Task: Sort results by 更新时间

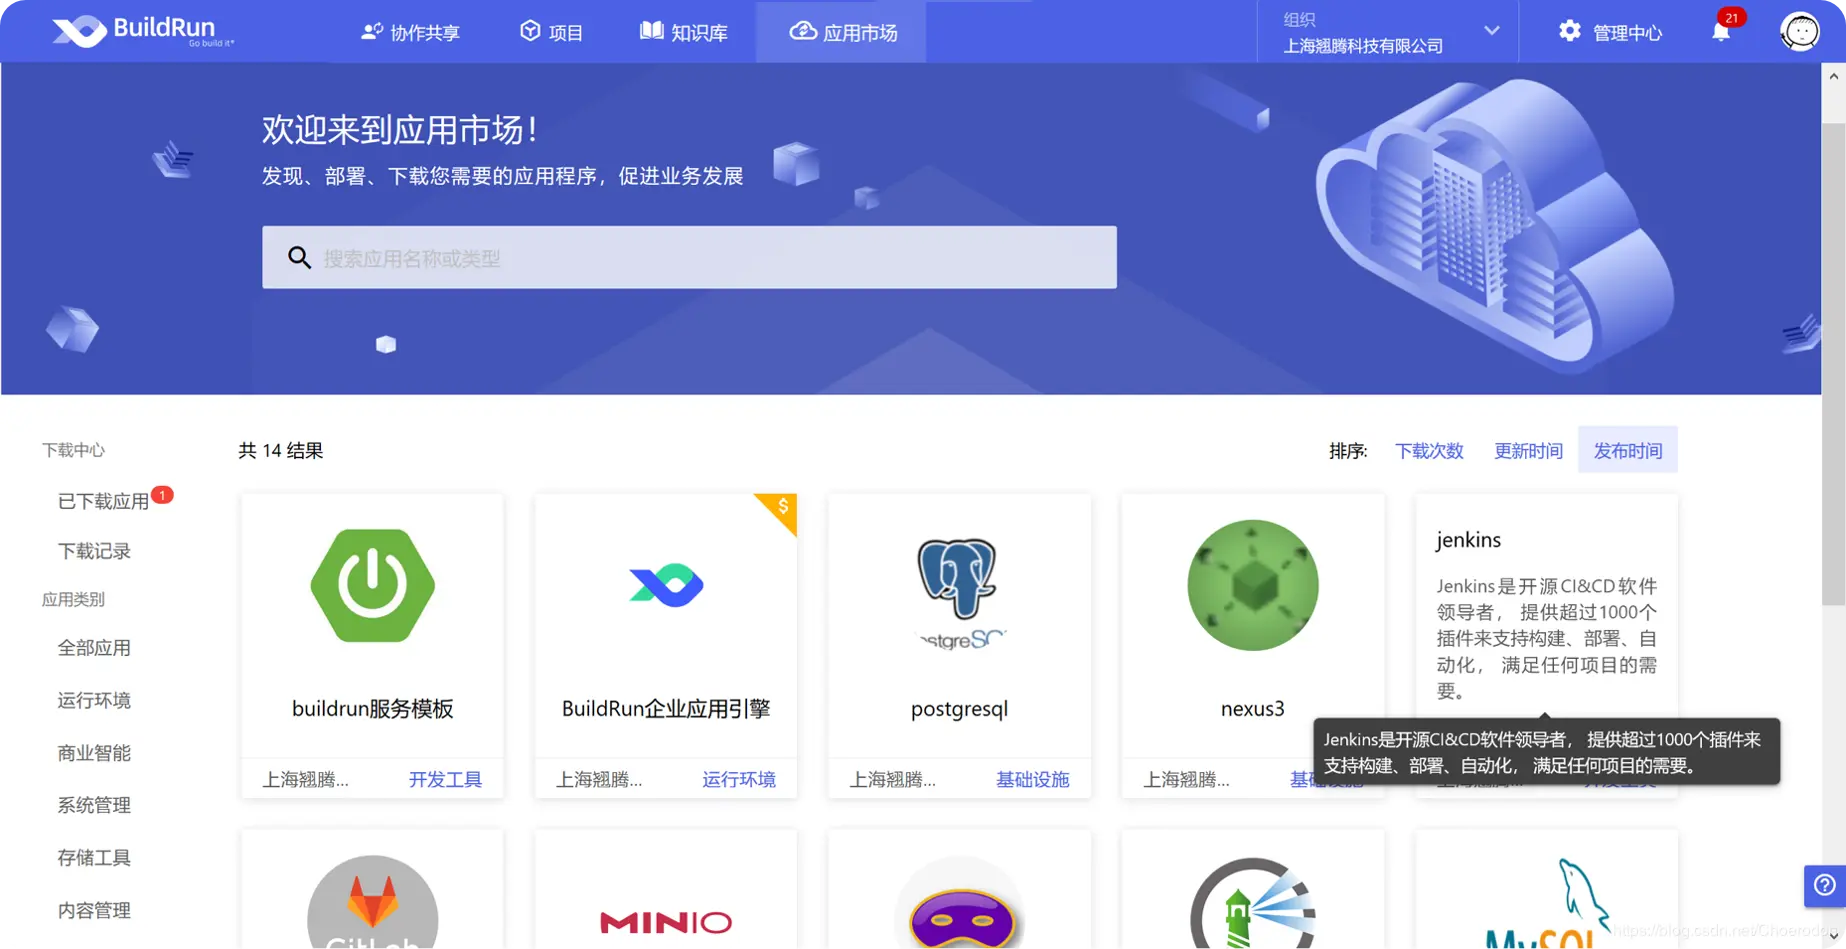Action: pos(1528,451)
